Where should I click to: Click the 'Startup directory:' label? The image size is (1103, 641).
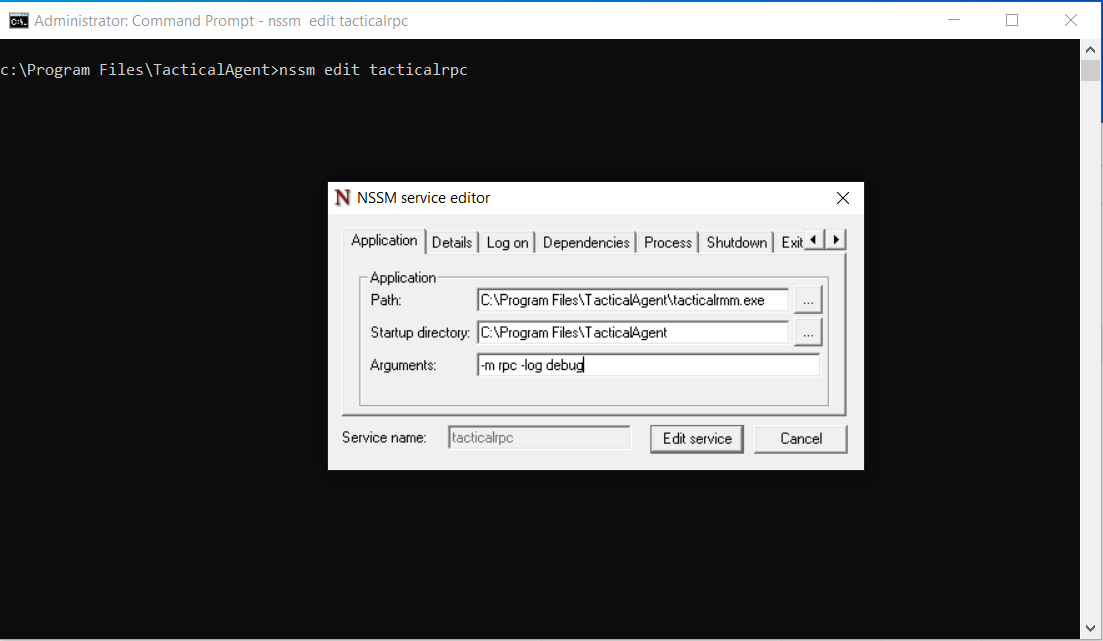coord(420,333)
